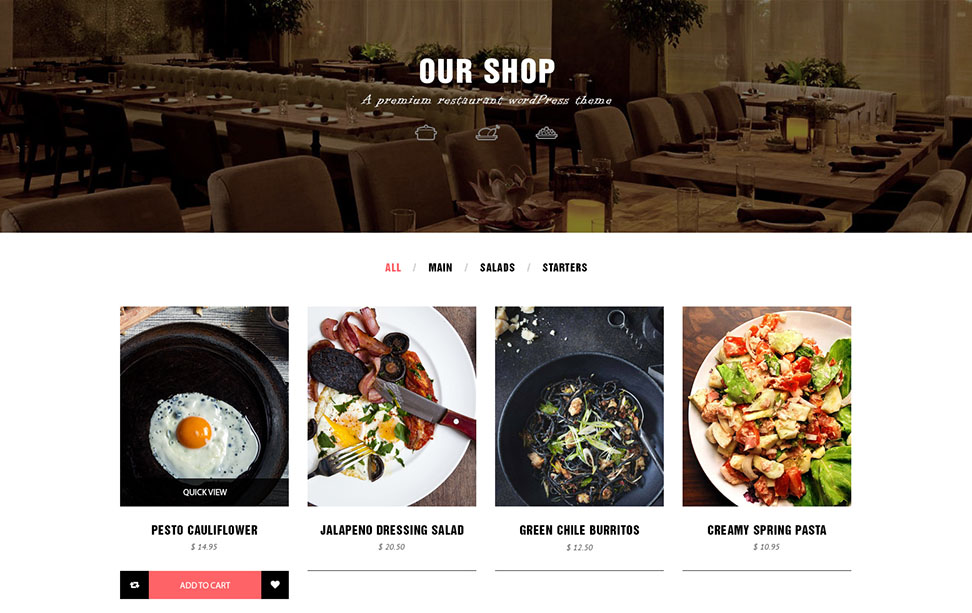Click the Pesto Cauliflower fried egg image

[205, 392]
